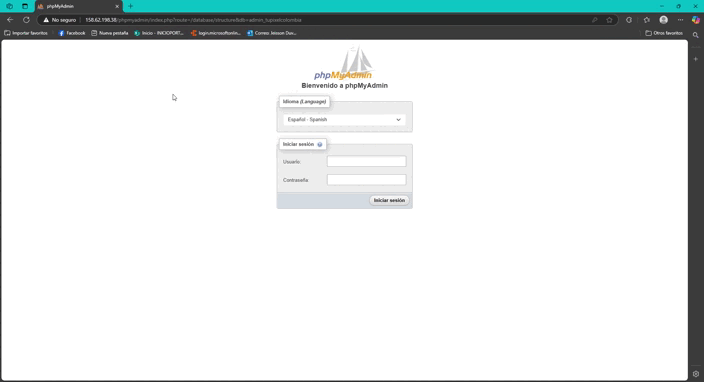
Task: Open the login.microsoftonline bookmark
Action: 216,33
